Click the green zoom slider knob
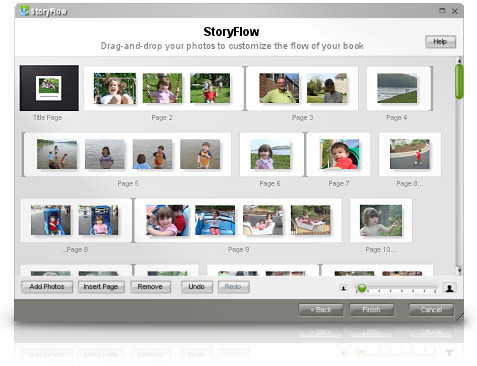The image size is (477, 366). (x=362, y=288)
